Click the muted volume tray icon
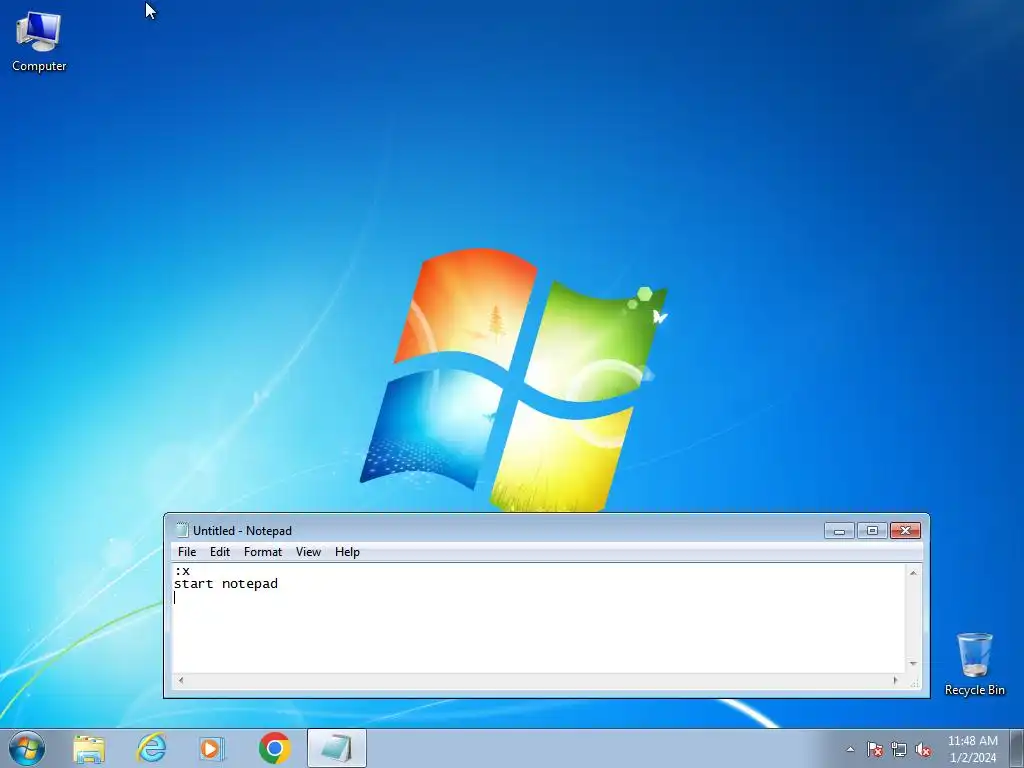This screenshot has height=768, width=1024. pyautogui.click(x=923, y=749)
